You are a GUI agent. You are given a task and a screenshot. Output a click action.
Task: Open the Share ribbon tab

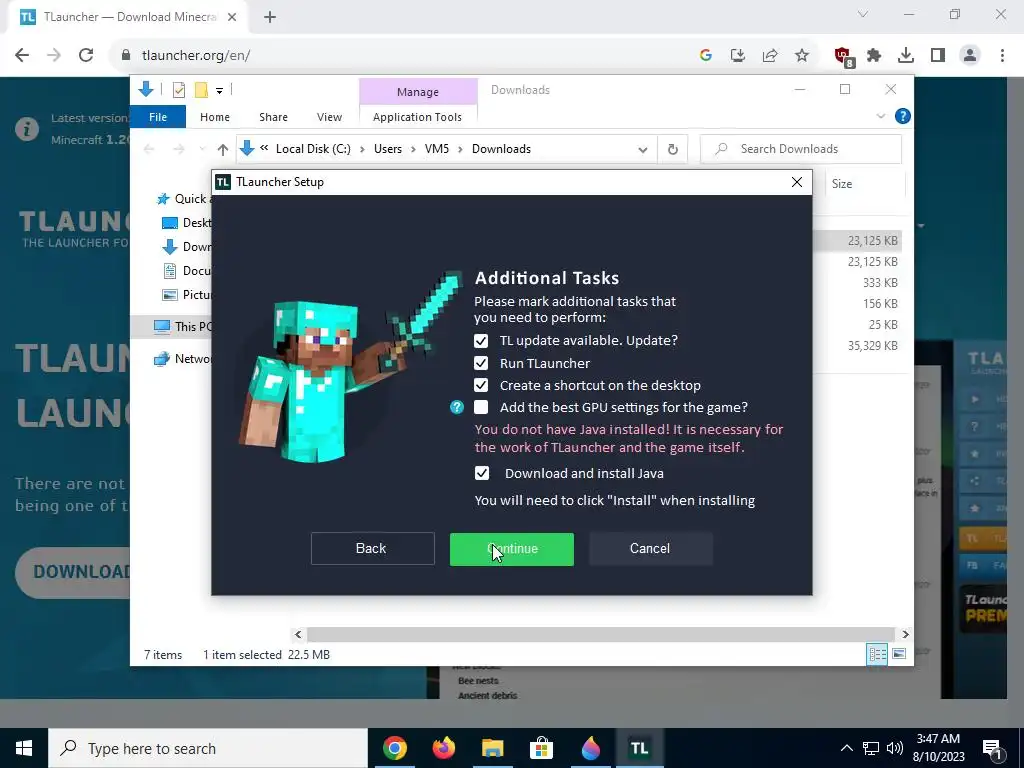click(x=273, y=117)
